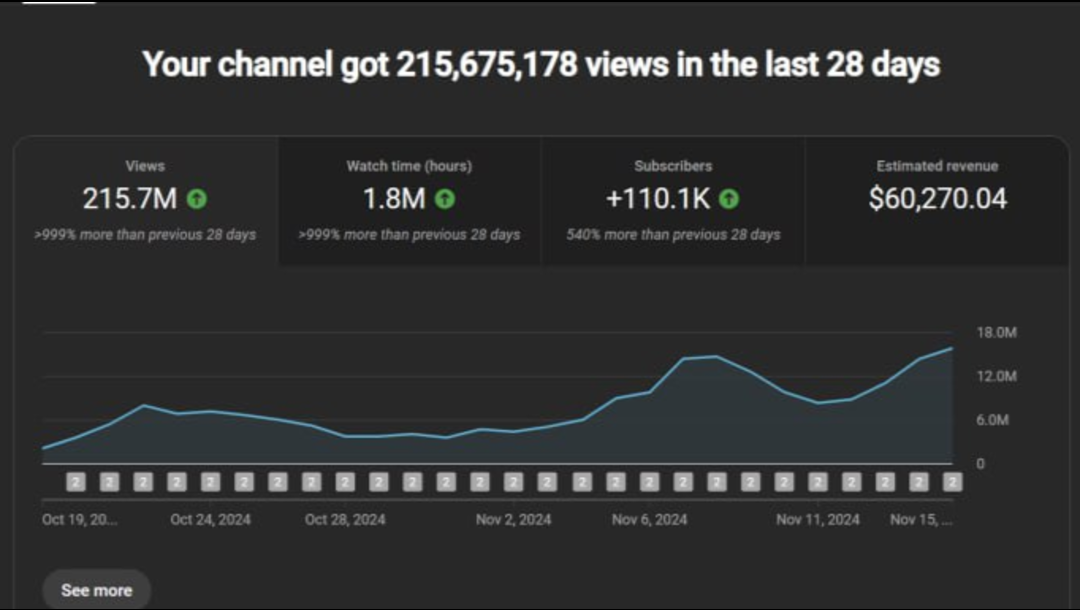Screen dimensions: 1080x610
Task: Click the 18.0M axis label
Action: point(996,333)
